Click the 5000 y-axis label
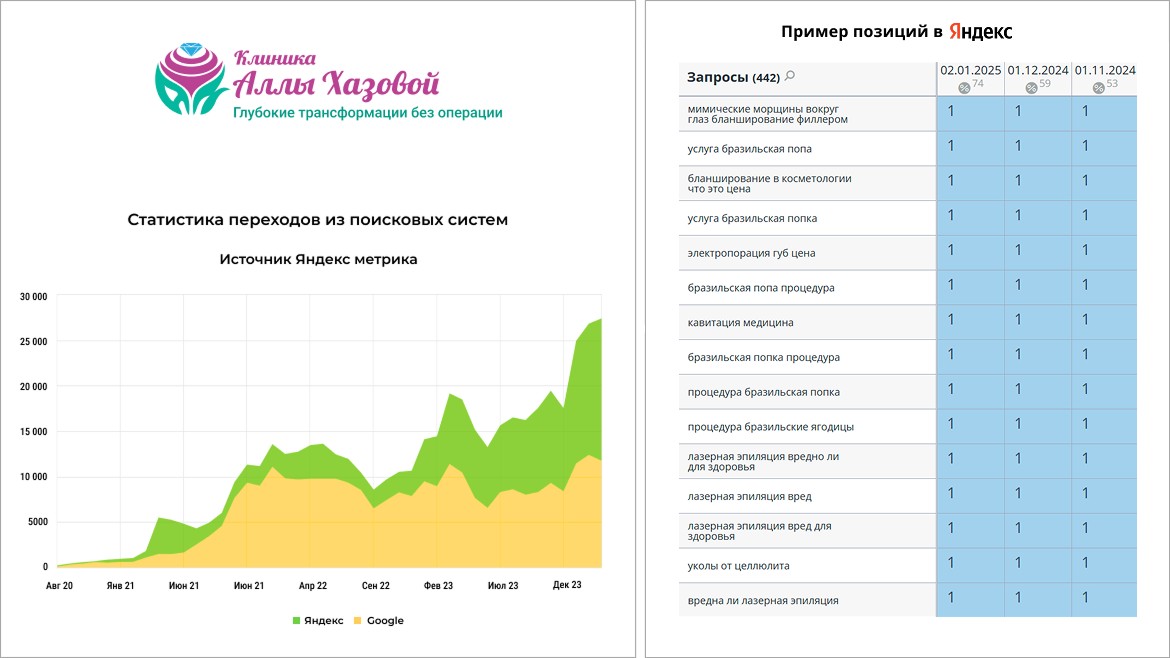Image resolution: width=1170 pixels, height=658 pixels. coord(38,522)
